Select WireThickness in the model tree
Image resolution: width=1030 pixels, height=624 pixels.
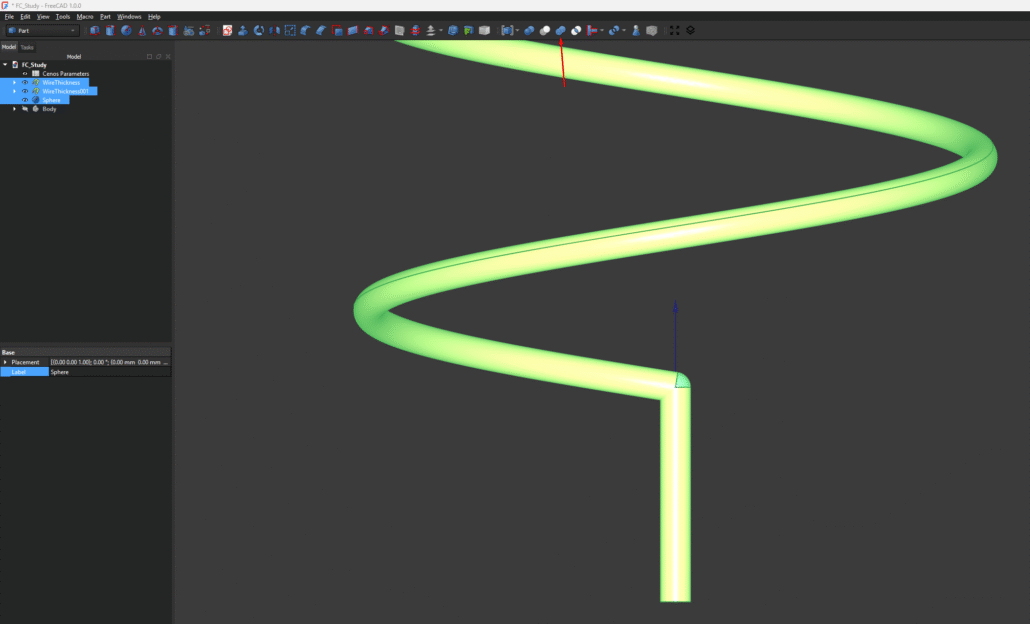[x=61, y=82]
